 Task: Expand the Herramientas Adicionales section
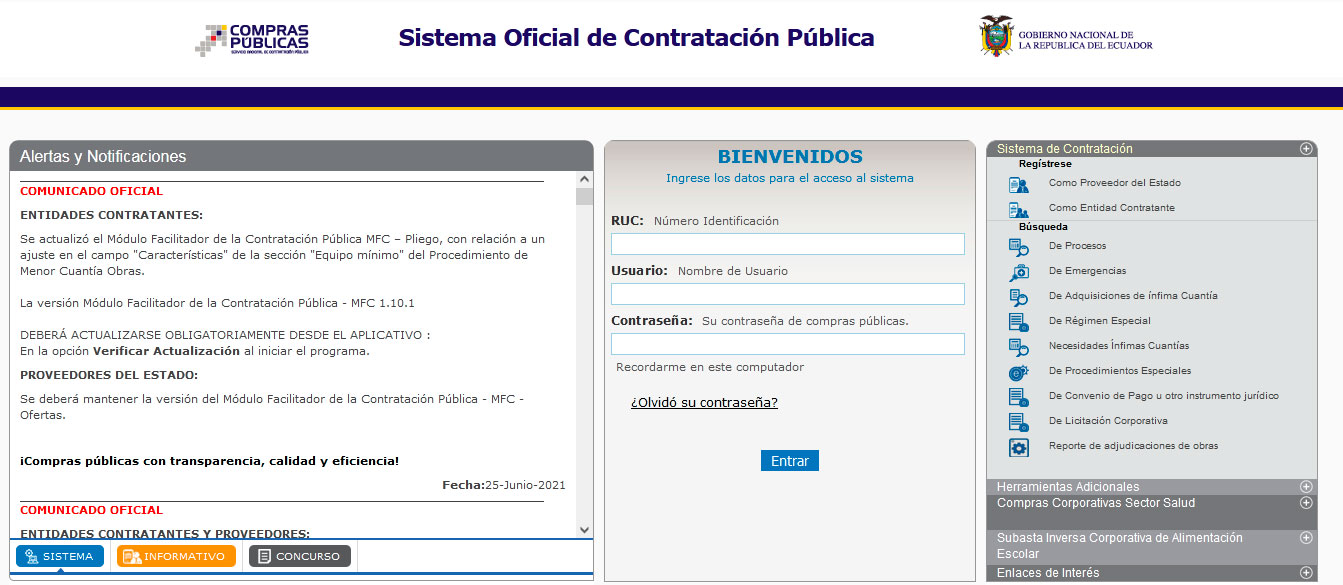1305,487
